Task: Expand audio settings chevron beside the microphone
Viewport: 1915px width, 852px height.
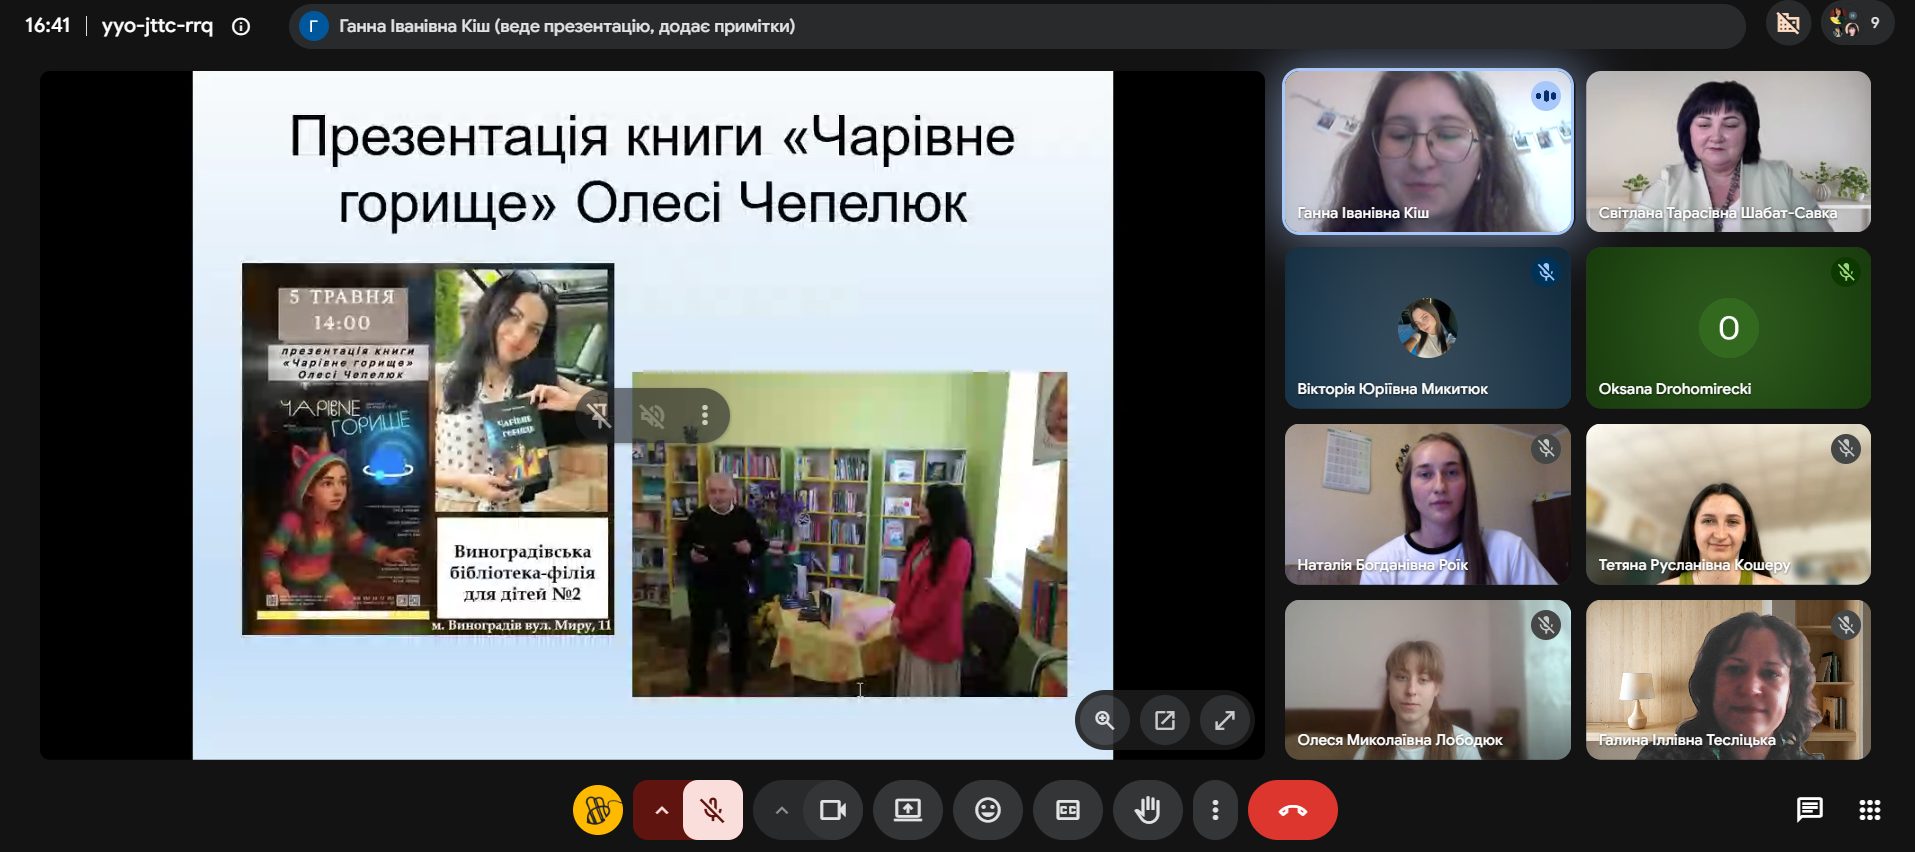Action: tap(660, 810)
